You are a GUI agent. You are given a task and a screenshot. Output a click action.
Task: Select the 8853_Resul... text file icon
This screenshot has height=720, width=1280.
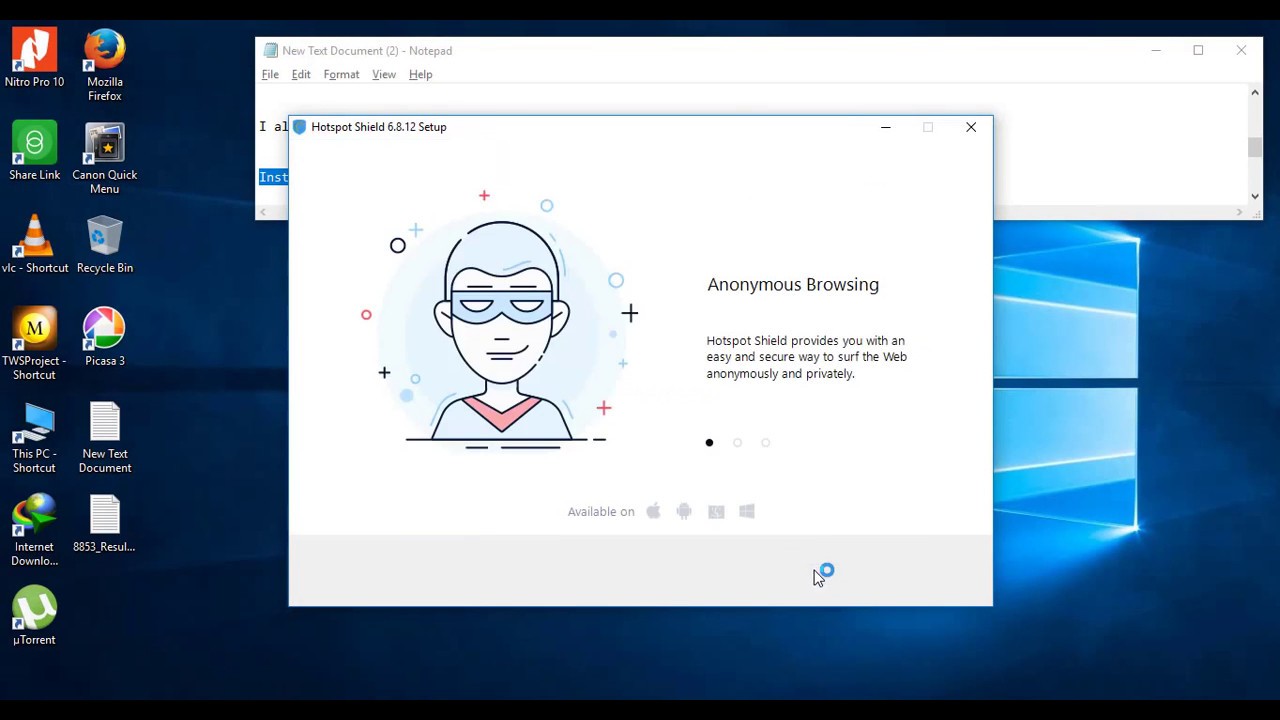[x=104, y=523]
